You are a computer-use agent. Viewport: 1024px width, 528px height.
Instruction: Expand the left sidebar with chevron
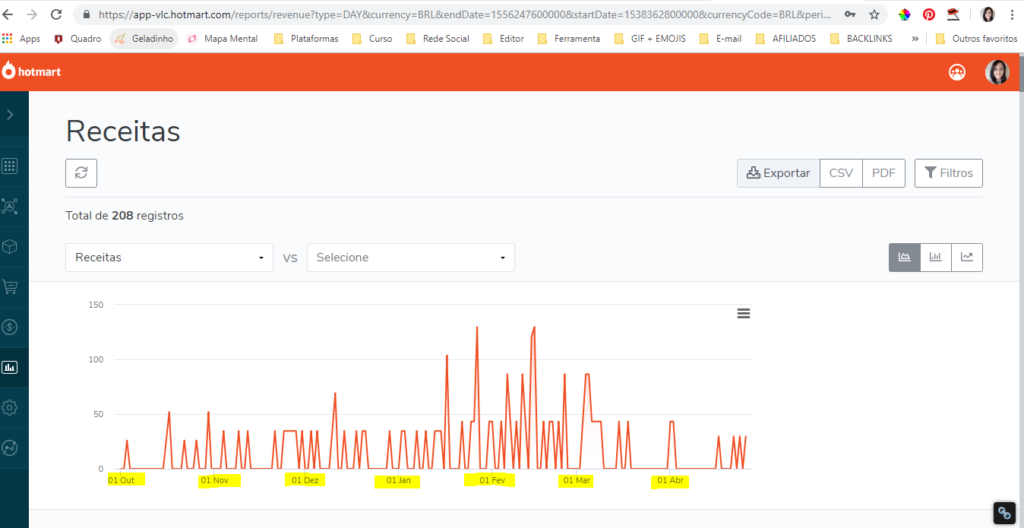pos(10,115)
